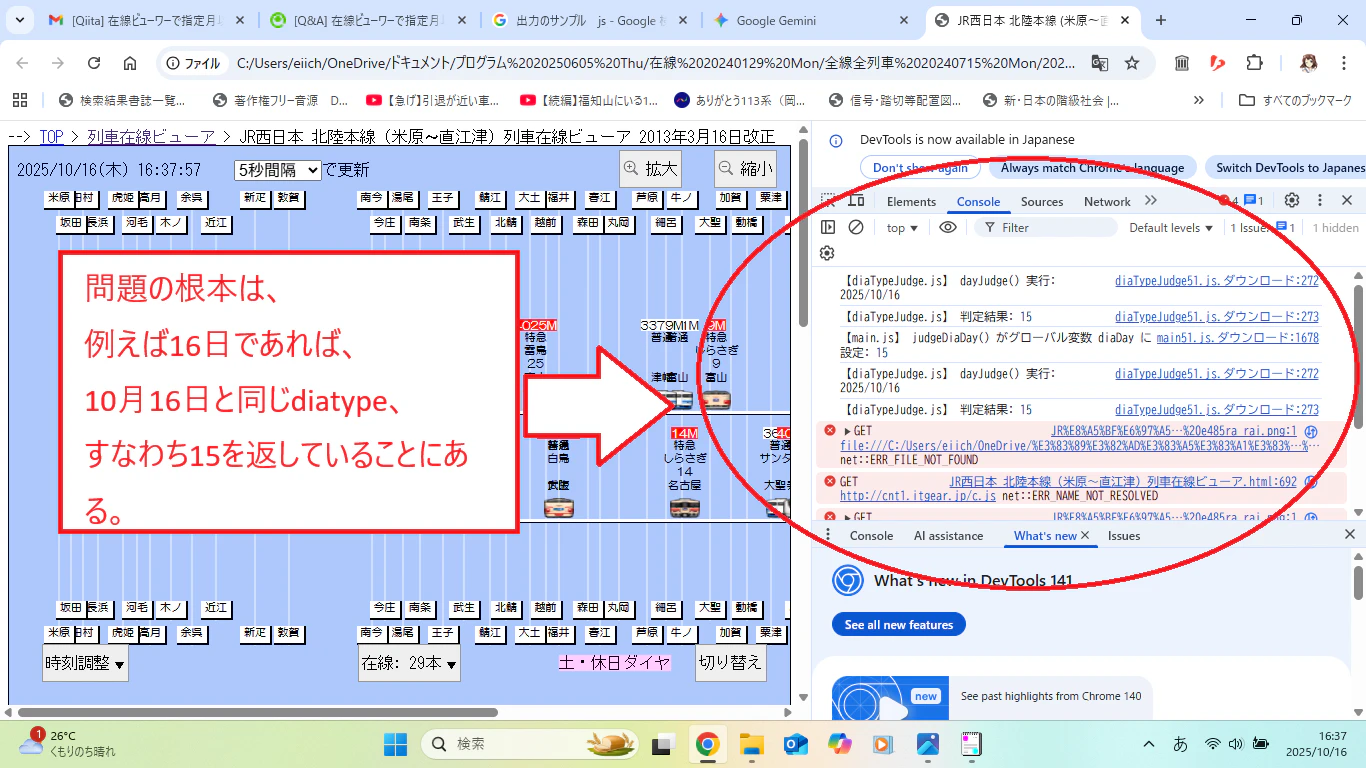Click the page horizontal scrollbar thumb
This screenshot has height=768, width=1366.
tap(256, 713)
